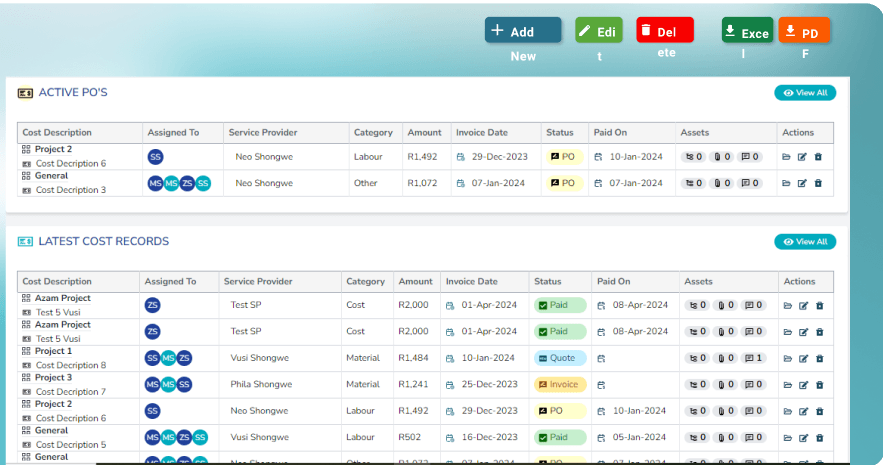Click edit icon for Vusi Shongwe Labour R502 row
The image size is (883, 465).
pyautogui.click(x=802, y=438)
